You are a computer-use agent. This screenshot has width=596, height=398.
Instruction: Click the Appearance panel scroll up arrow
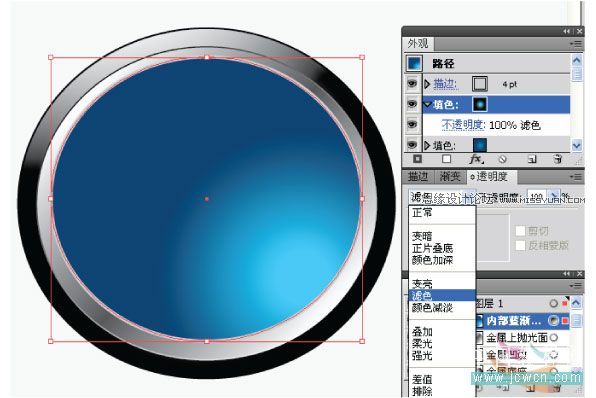tap(577, 60)
